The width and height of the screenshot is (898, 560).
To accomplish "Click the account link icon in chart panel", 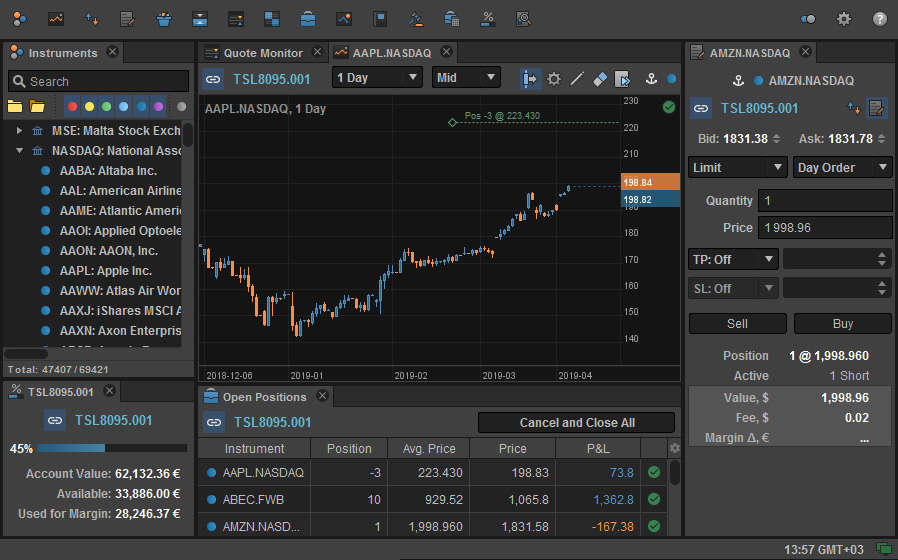I will pos(213,78).
